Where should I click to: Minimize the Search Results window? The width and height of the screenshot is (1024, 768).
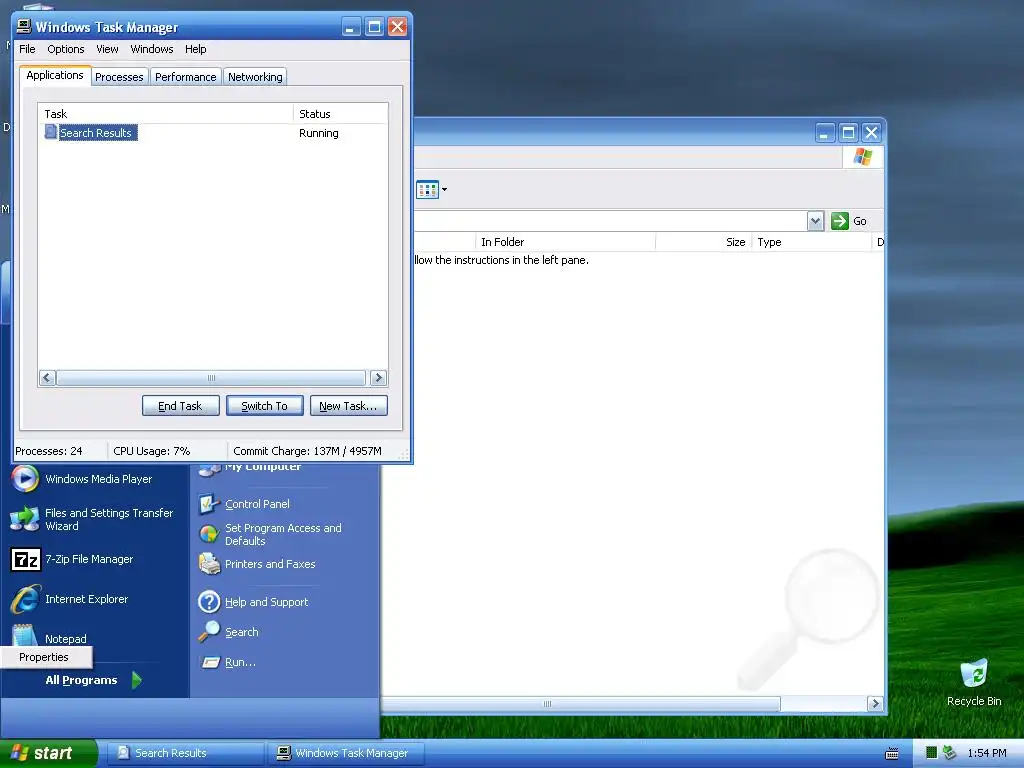[825, 133]
